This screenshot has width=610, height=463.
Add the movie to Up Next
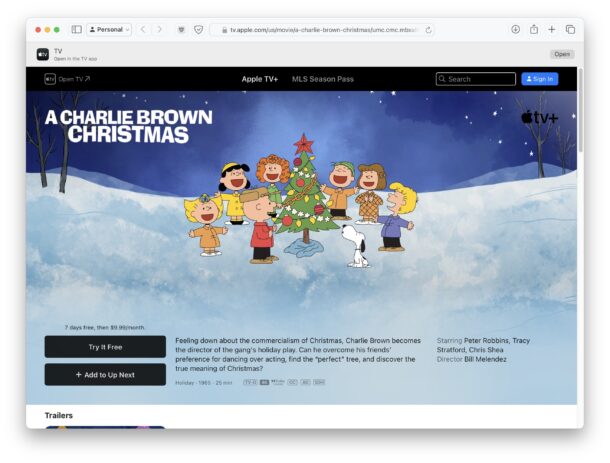105,375
